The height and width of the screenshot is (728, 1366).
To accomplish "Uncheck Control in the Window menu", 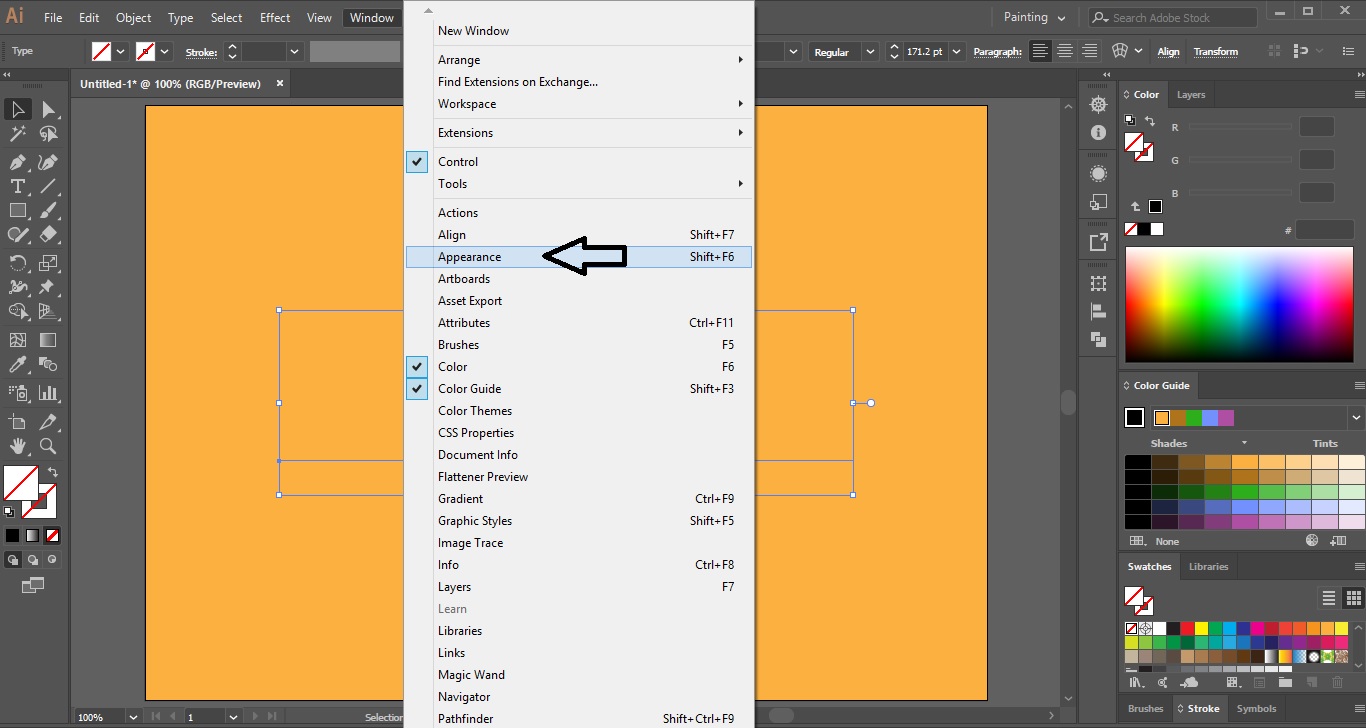I will (x=417, y=161).
